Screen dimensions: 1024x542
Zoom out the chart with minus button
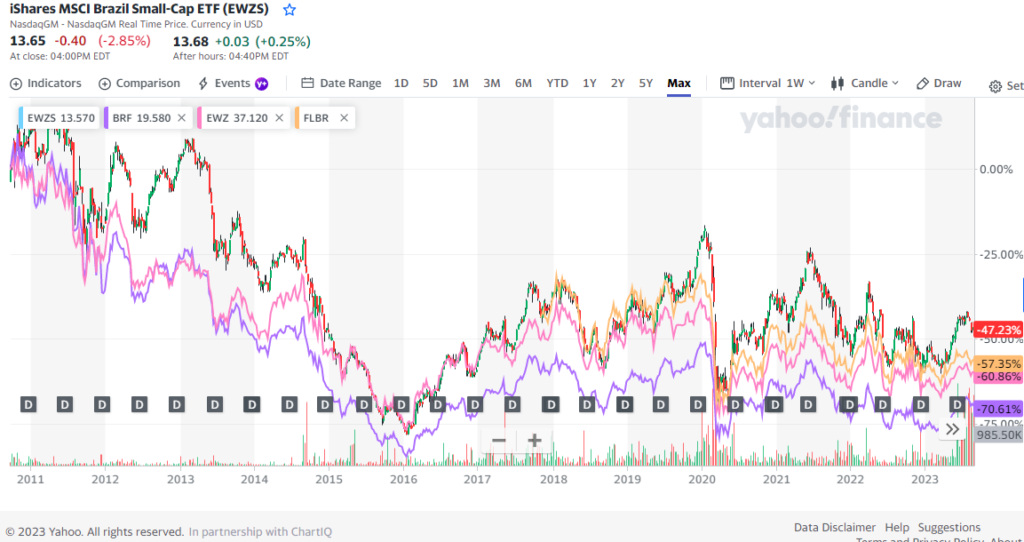tap(498, 441)
